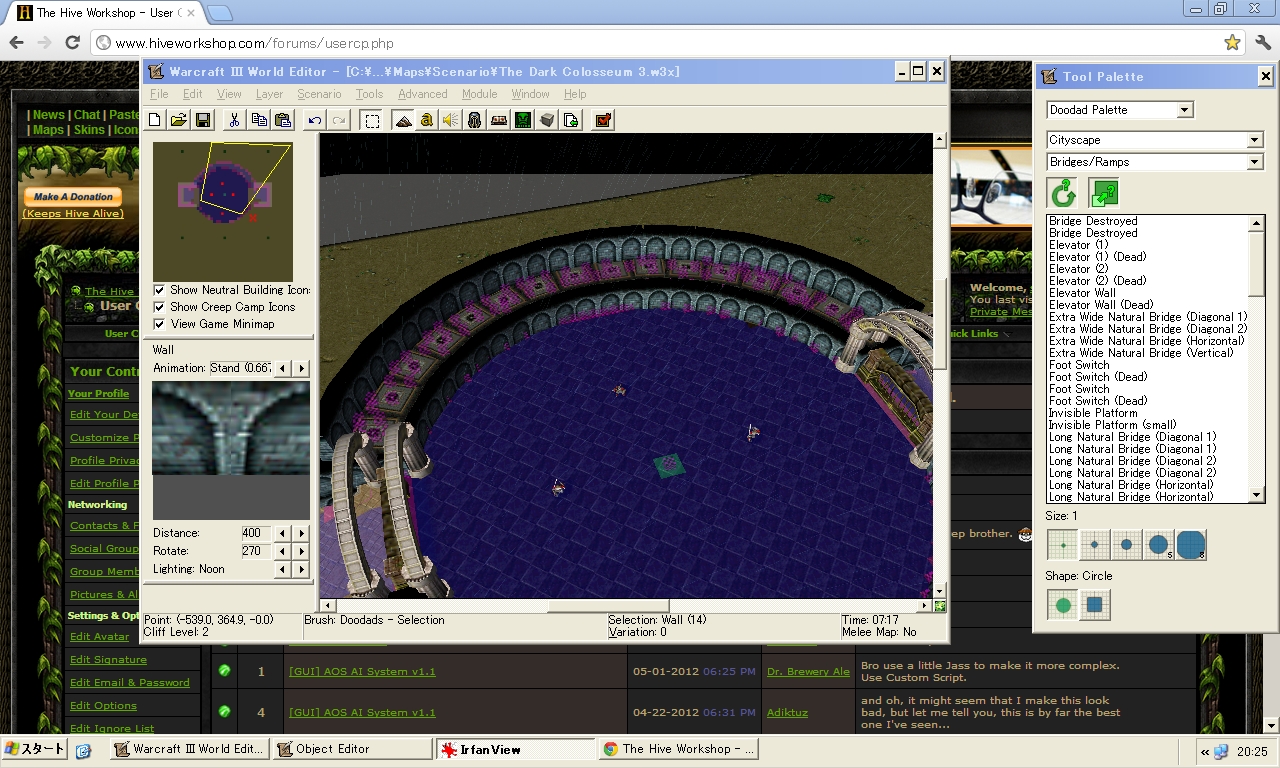Screen dimensions: 1280x768
Task: Open the Doodad Palette type dropdown
Action: click(x=1185, y=110)
